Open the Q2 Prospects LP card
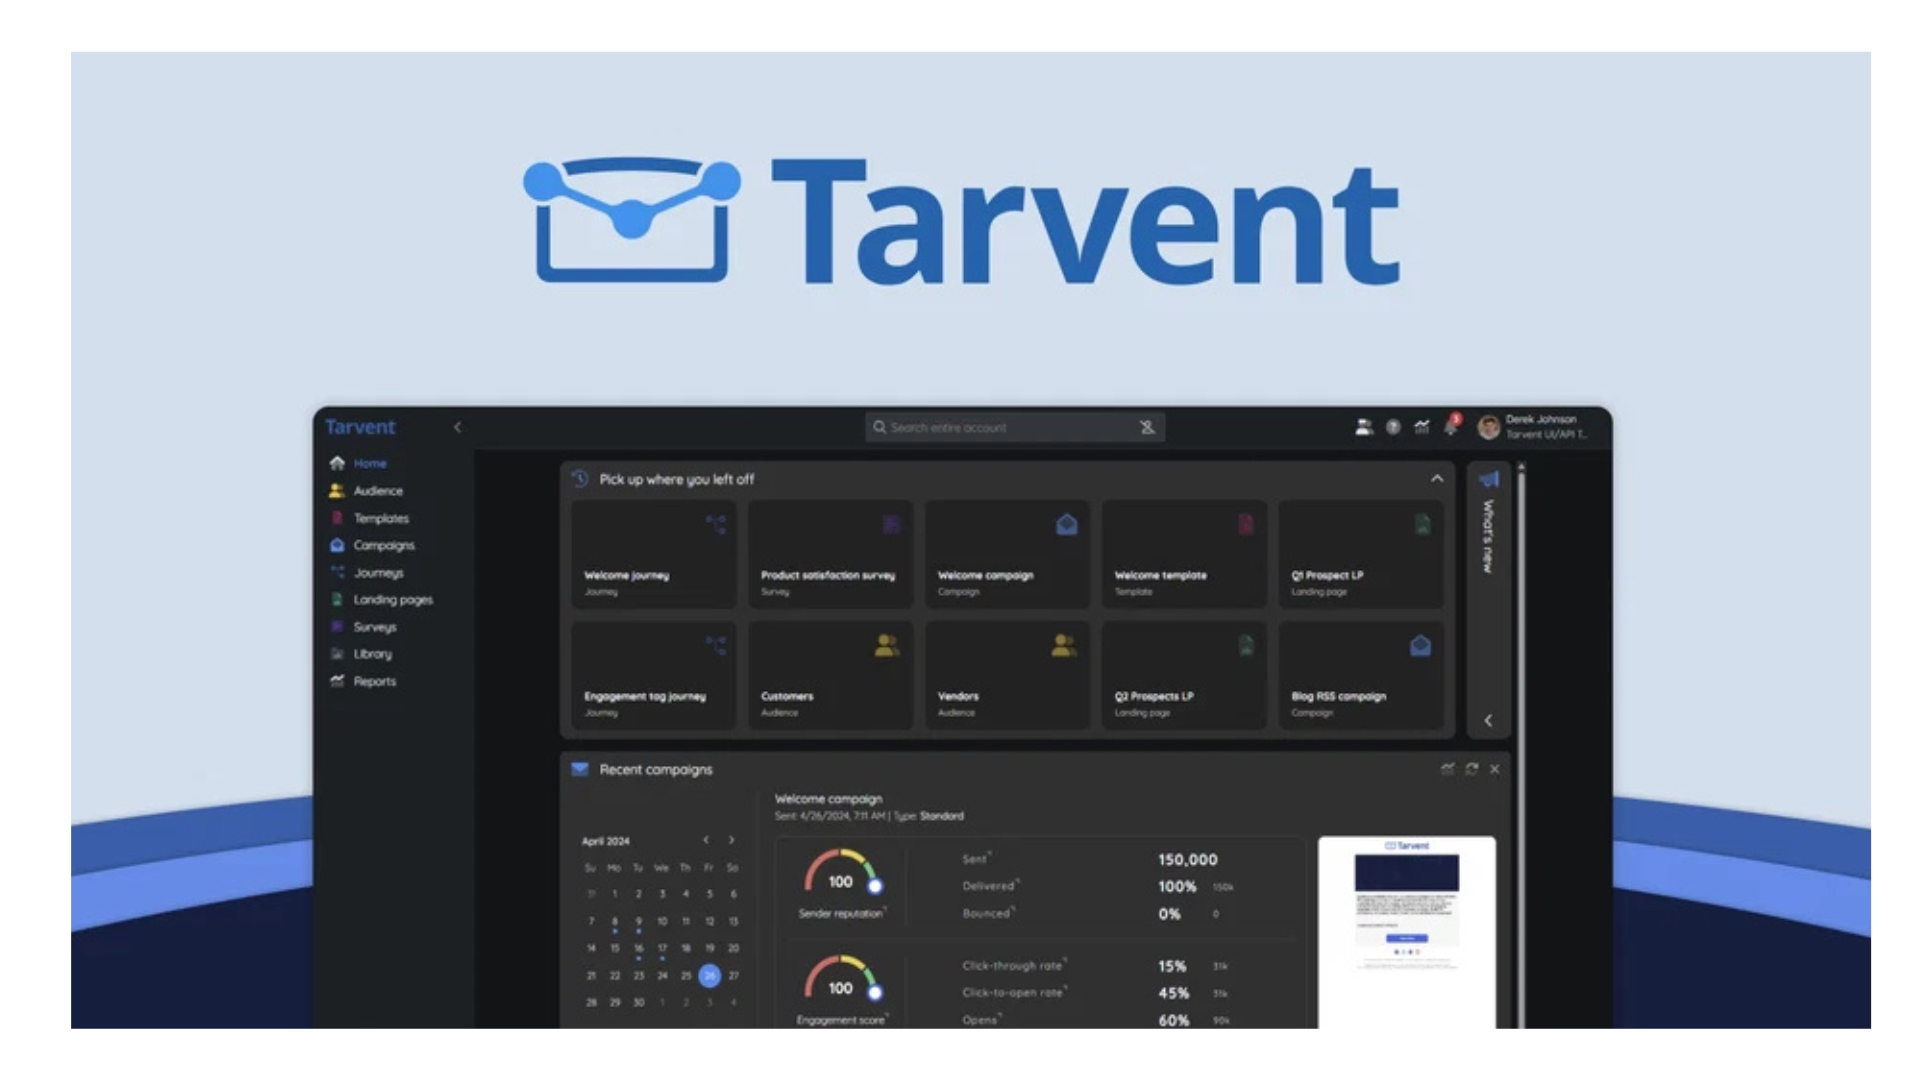1920x1080 pixels. (1184, 675)
